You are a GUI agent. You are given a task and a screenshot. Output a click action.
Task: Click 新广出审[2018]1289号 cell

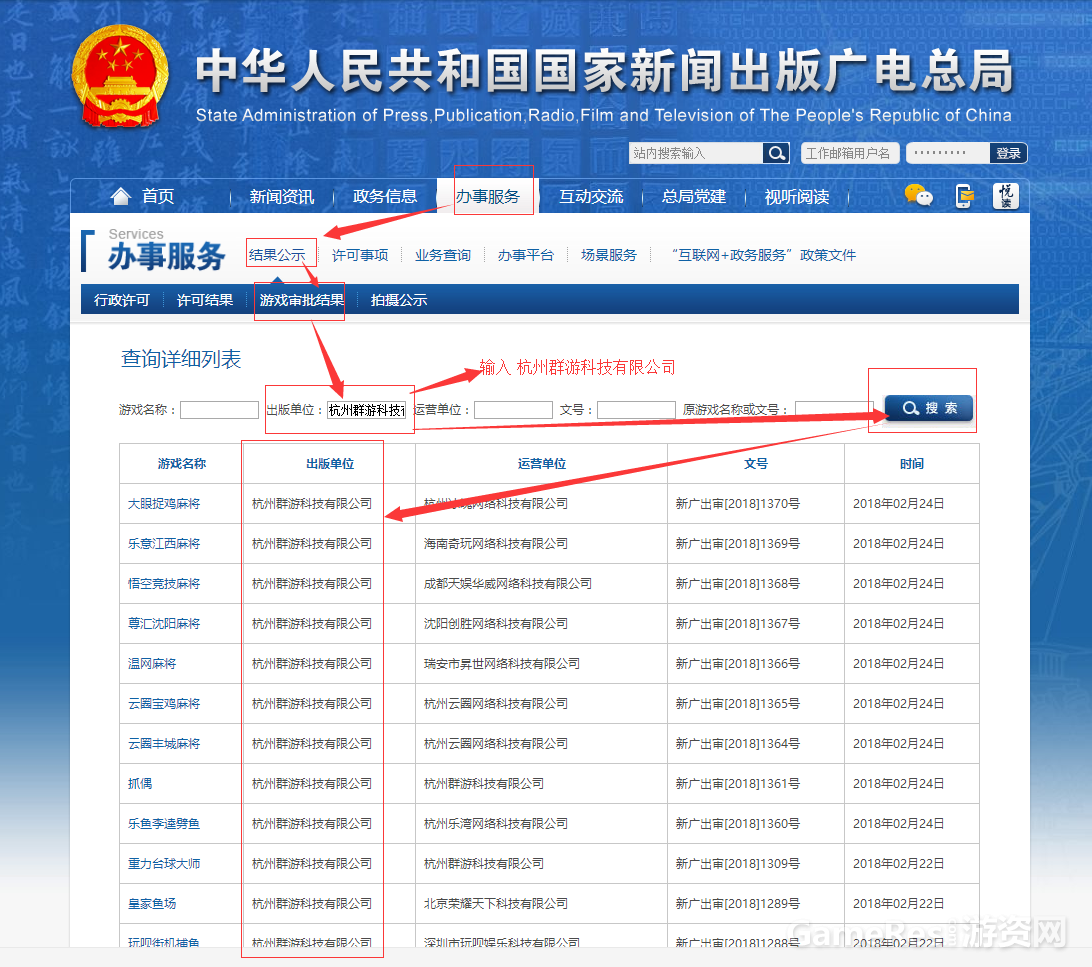pyautogui.click(x=738, y=904)
